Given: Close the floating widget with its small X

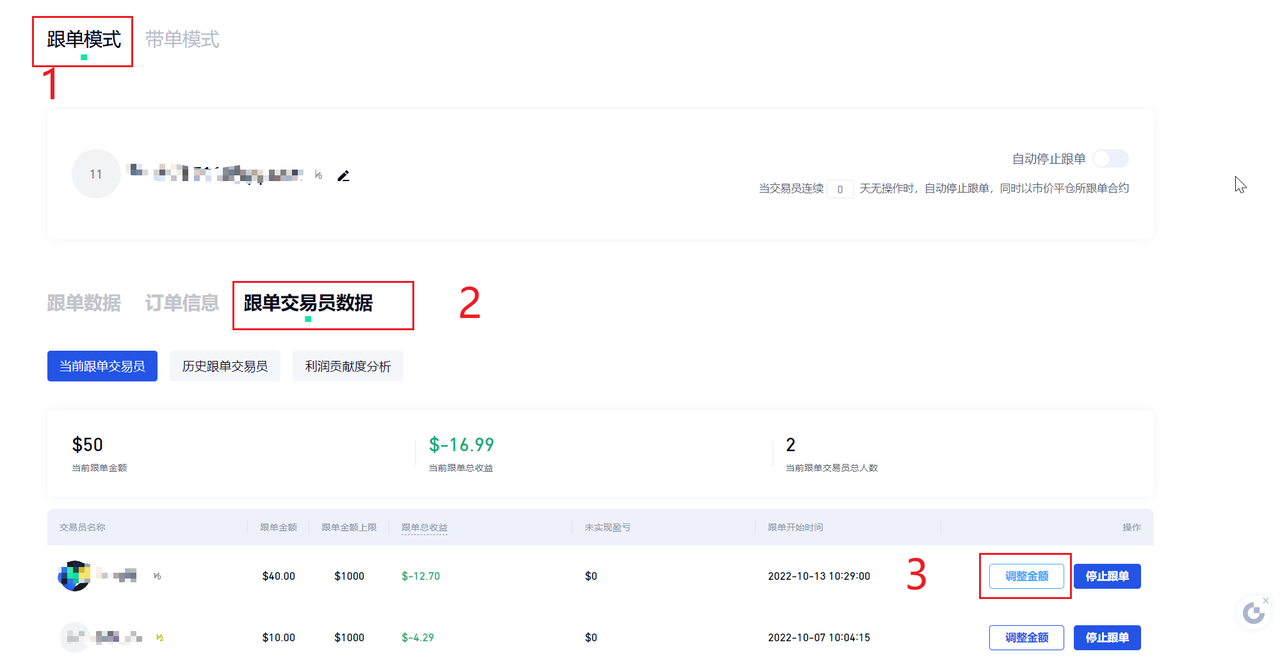Looking at the screenshot, I should [x=1265, y=600].
